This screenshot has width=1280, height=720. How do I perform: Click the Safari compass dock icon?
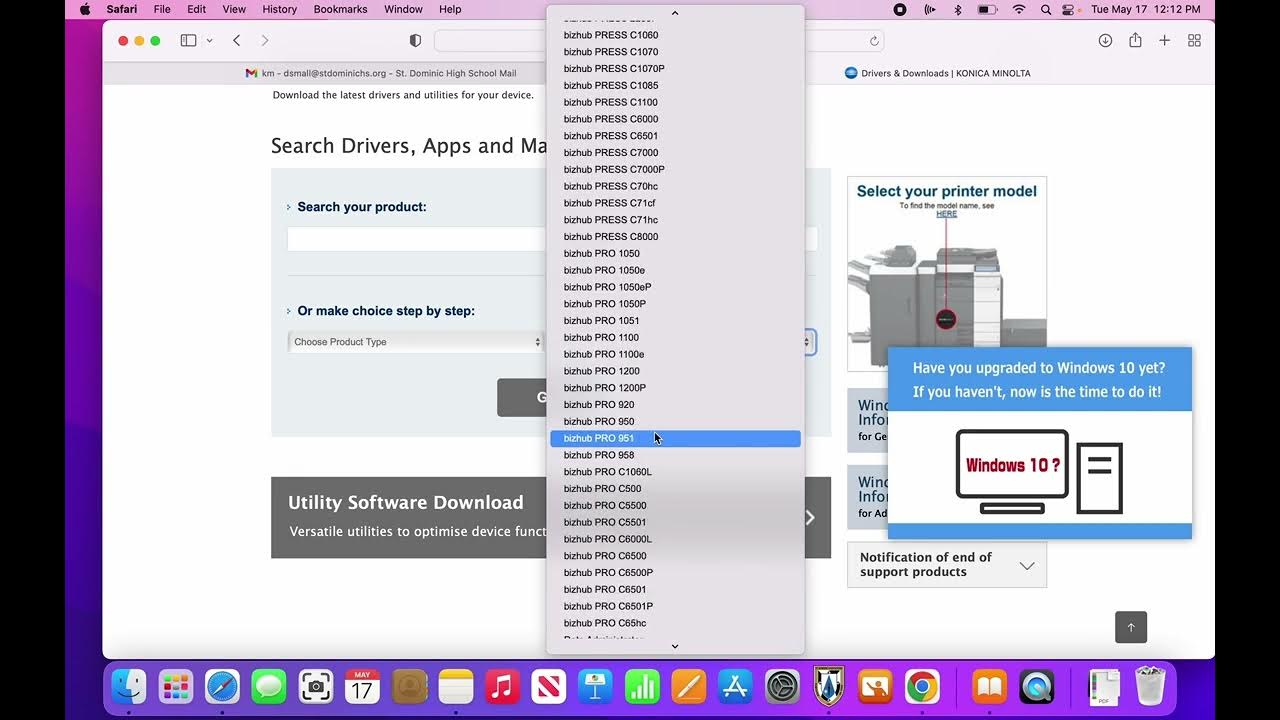coord(222,687)
